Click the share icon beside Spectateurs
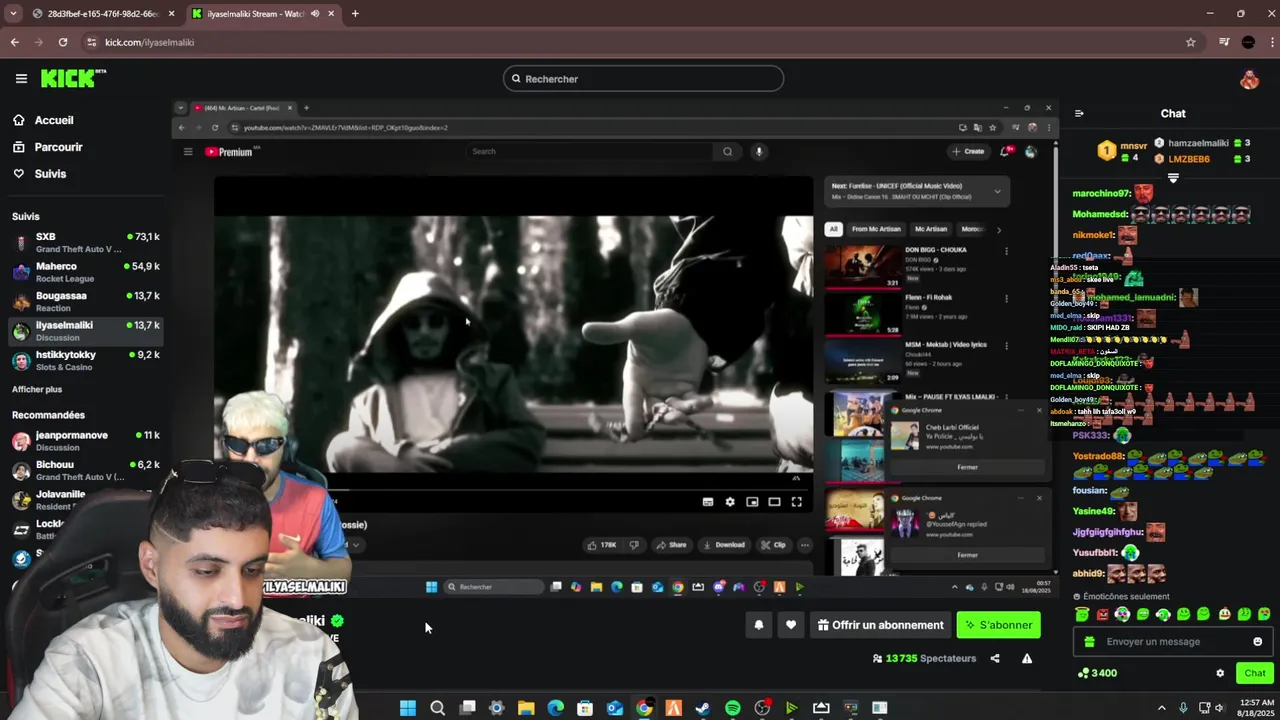Screen dimensions: 1280x720 click(x=995, y=658)
